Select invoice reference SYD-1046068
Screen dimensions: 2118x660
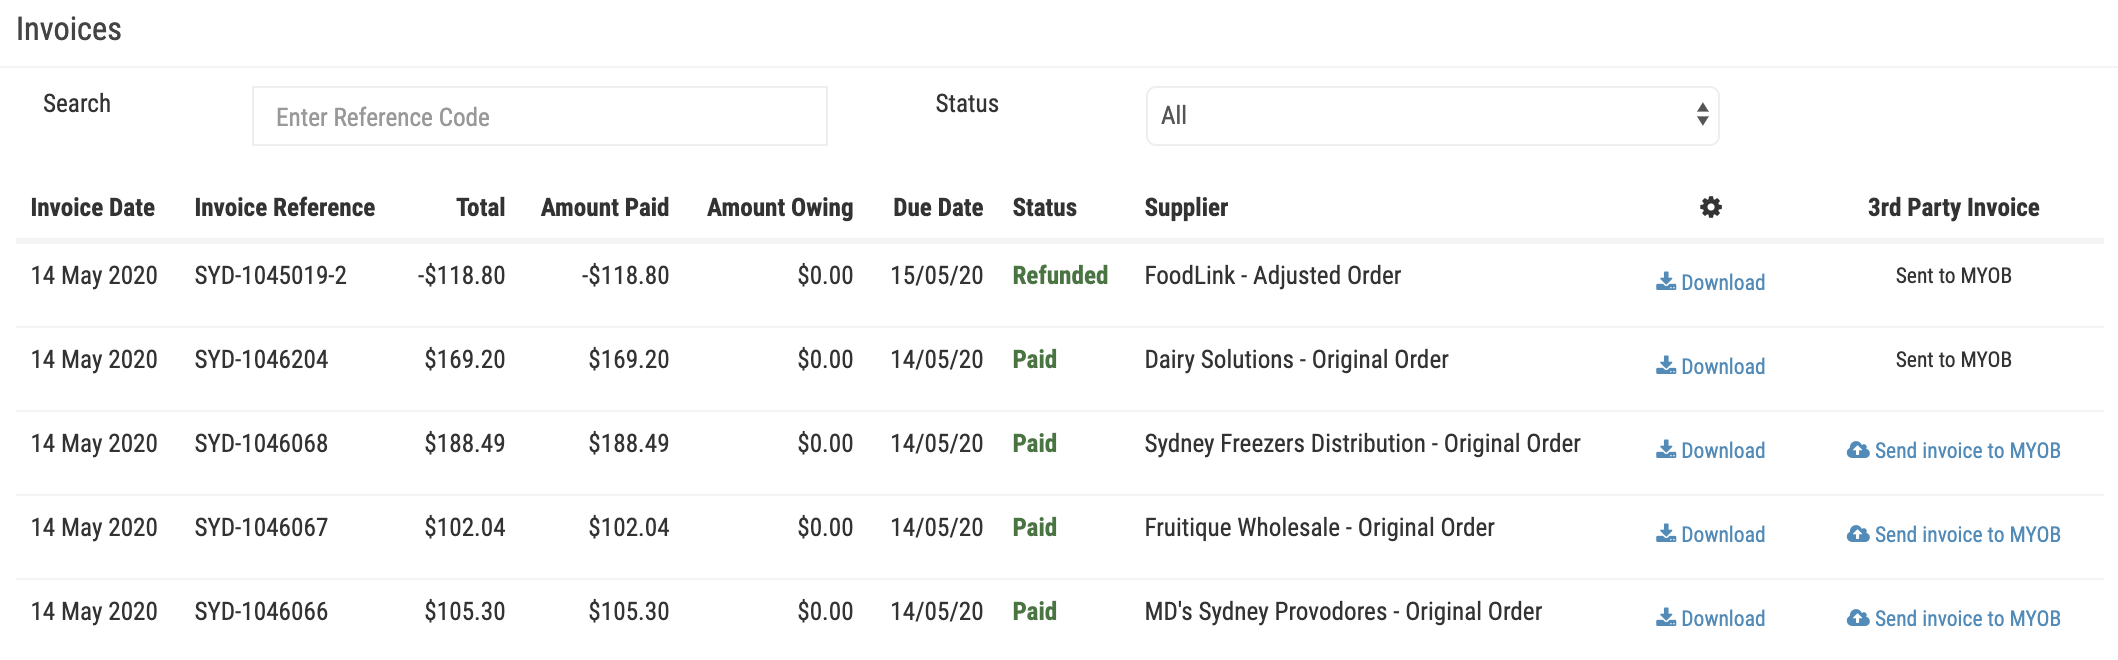pos(261,443)
